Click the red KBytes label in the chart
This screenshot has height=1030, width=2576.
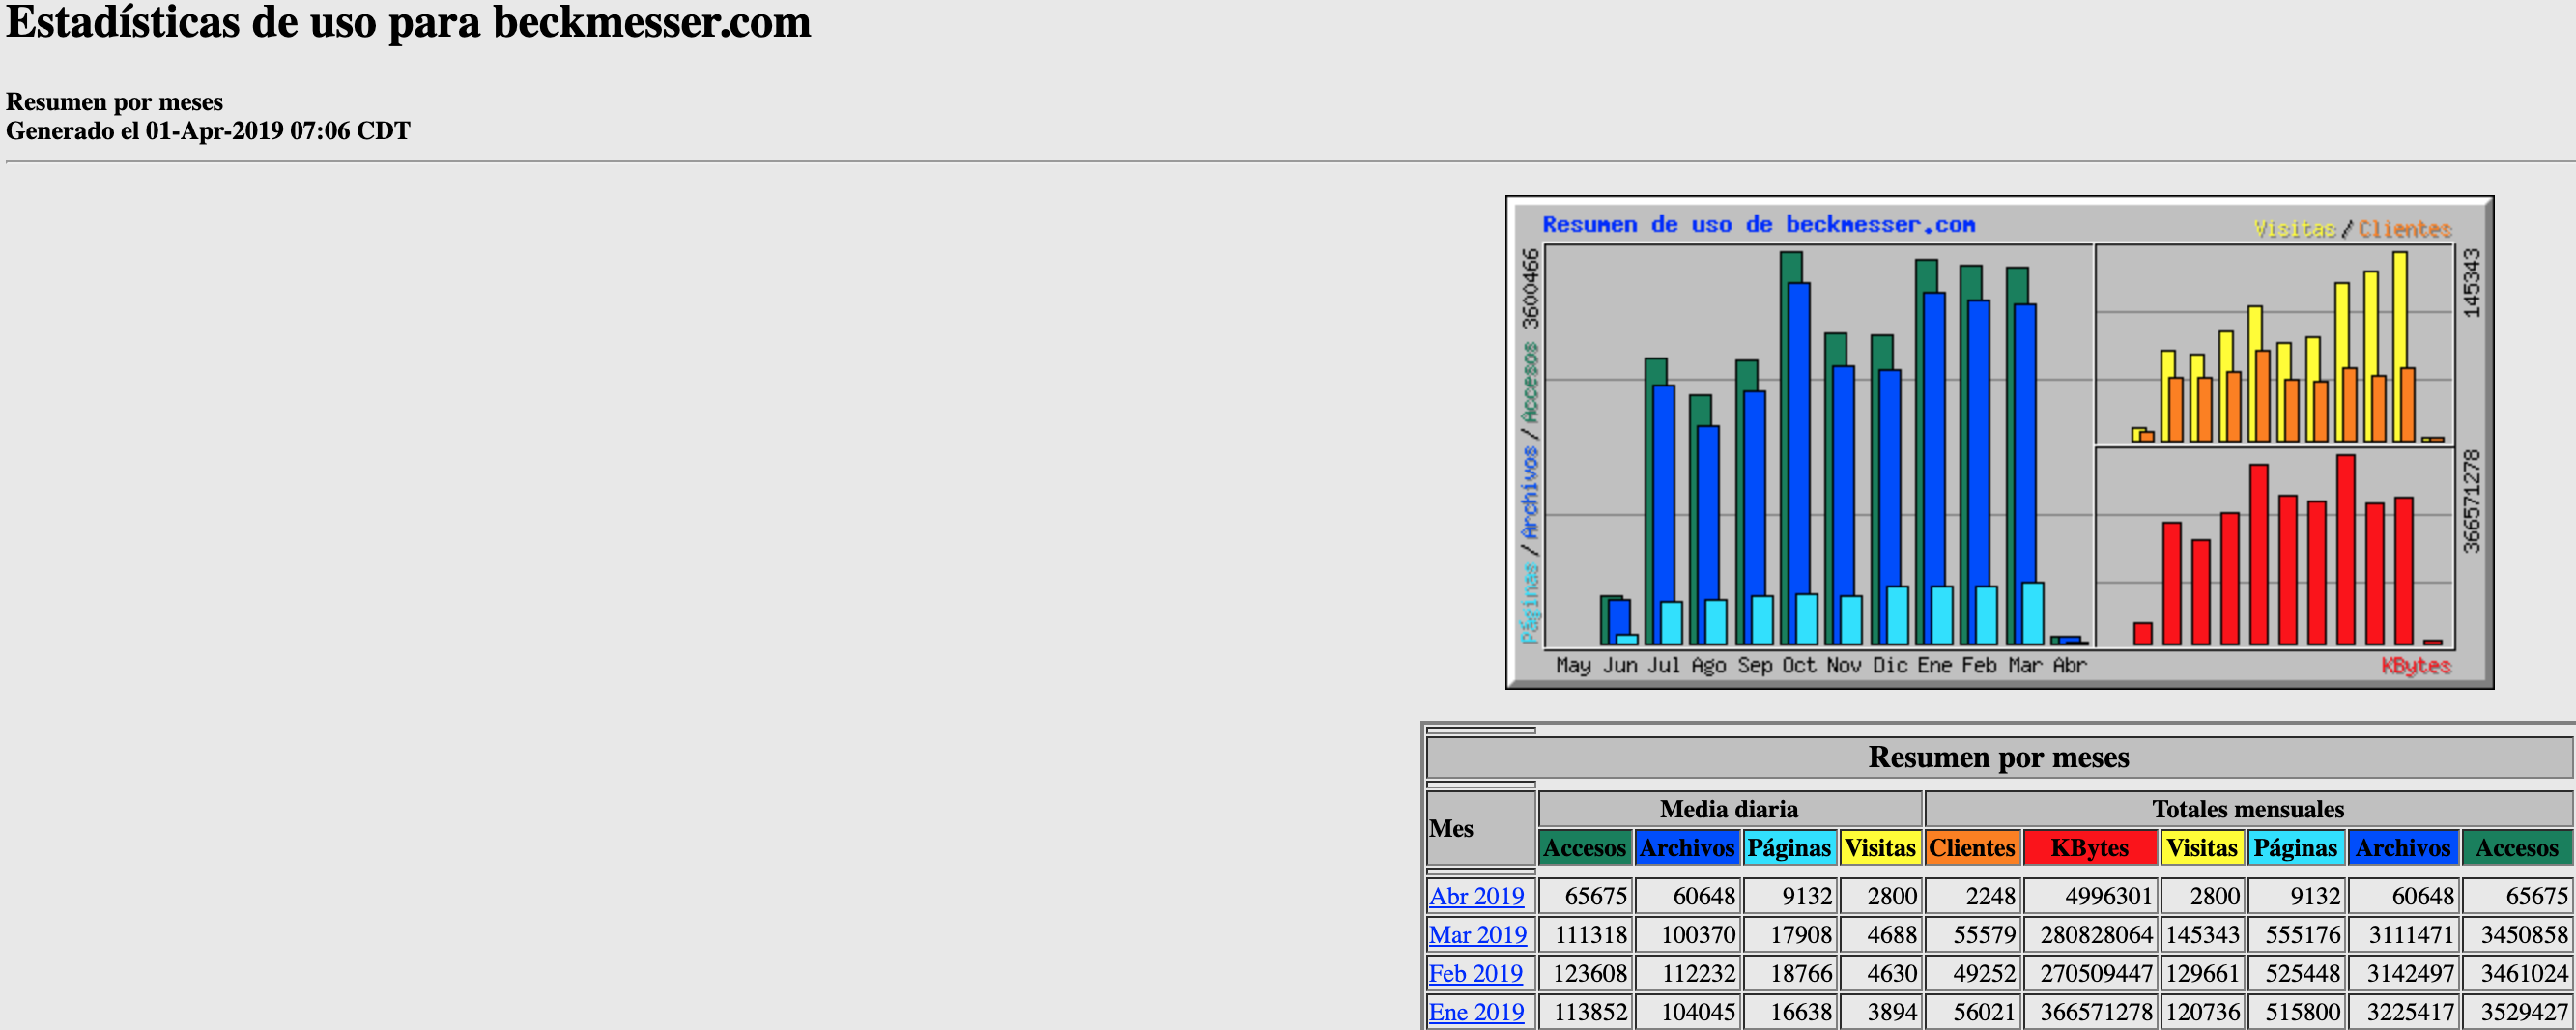(2415, 666)
